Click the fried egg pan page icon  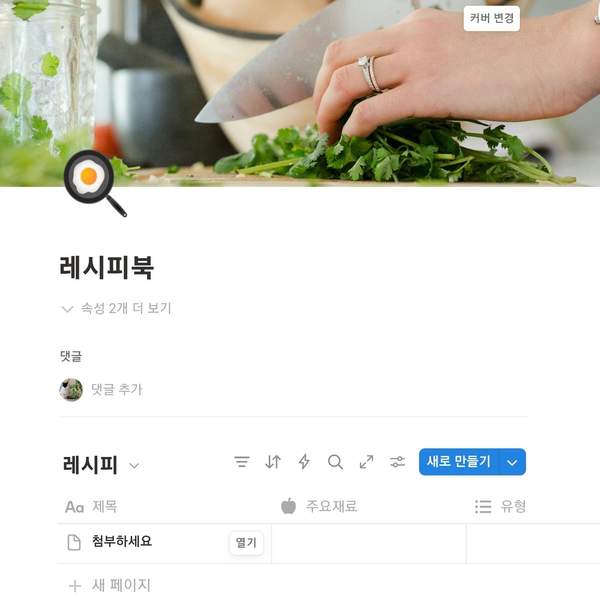[95, 183]
